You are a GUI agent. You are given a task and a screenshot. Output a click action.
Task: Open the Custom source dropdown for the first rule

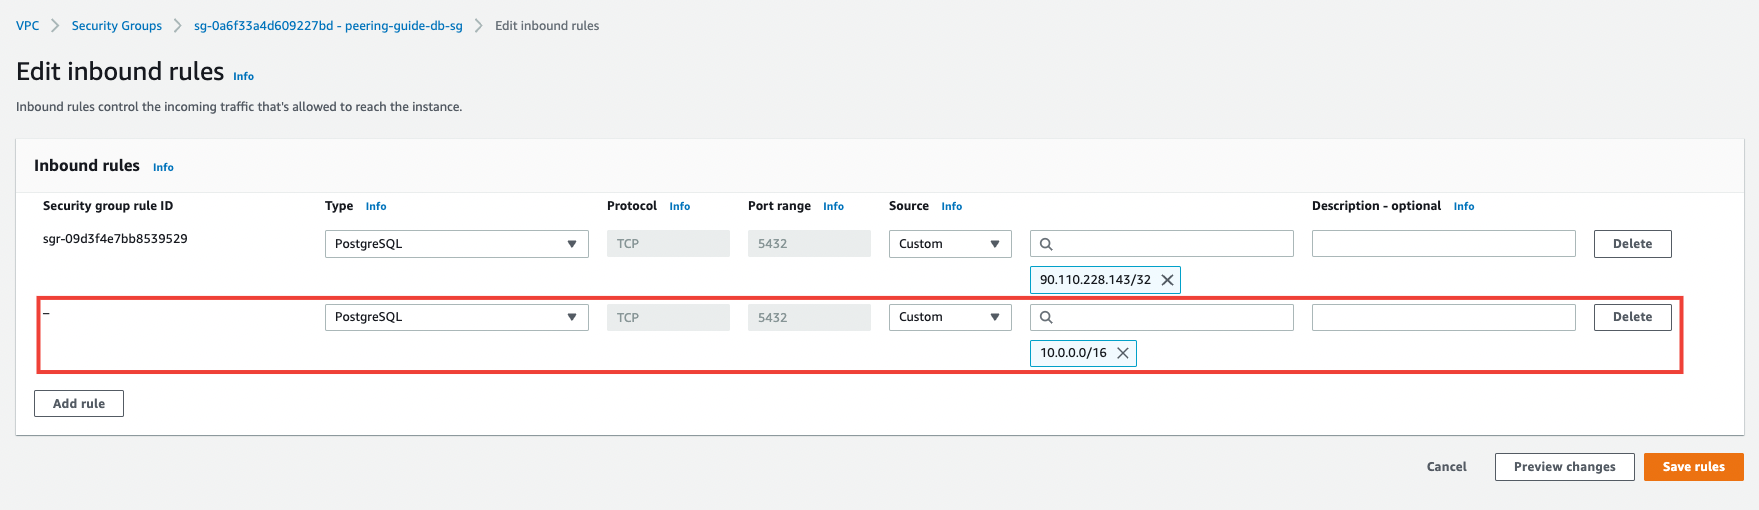click(x=950, y=244)
